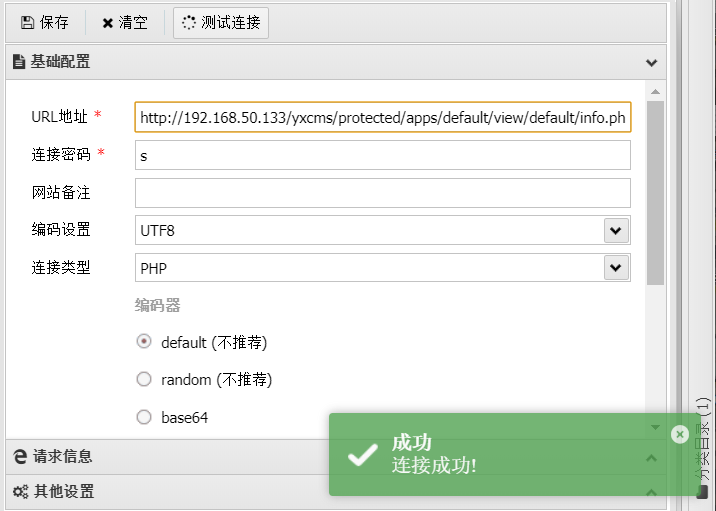Image resolution: width=716 pixels, height=511 pixels.
Task: Select the random (不推荐) encoder option
Action: [x=144, y=380]
